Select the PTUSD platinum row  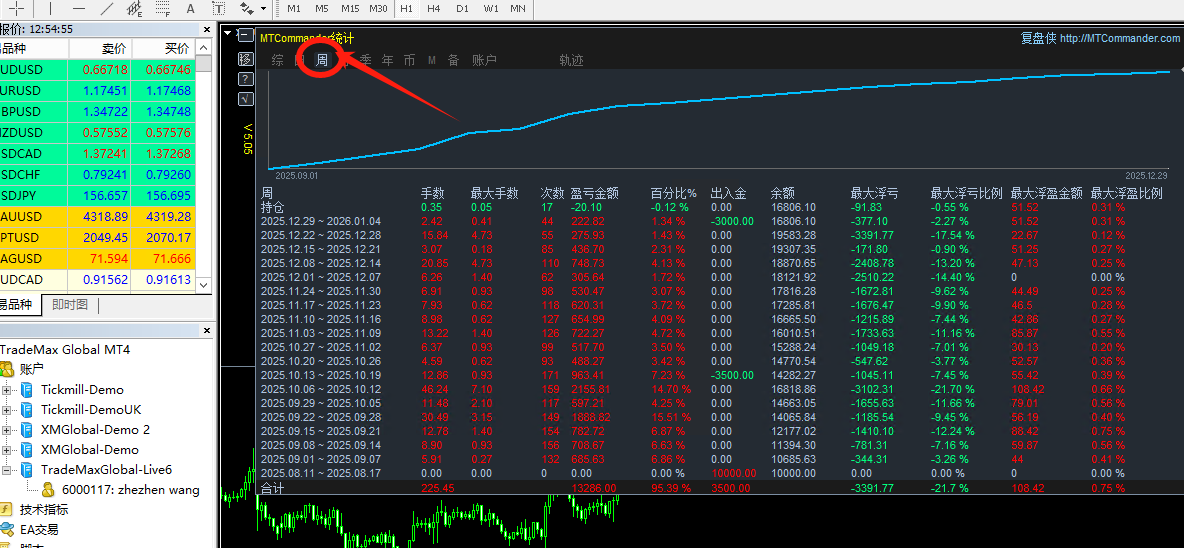(x=97, y=237)
